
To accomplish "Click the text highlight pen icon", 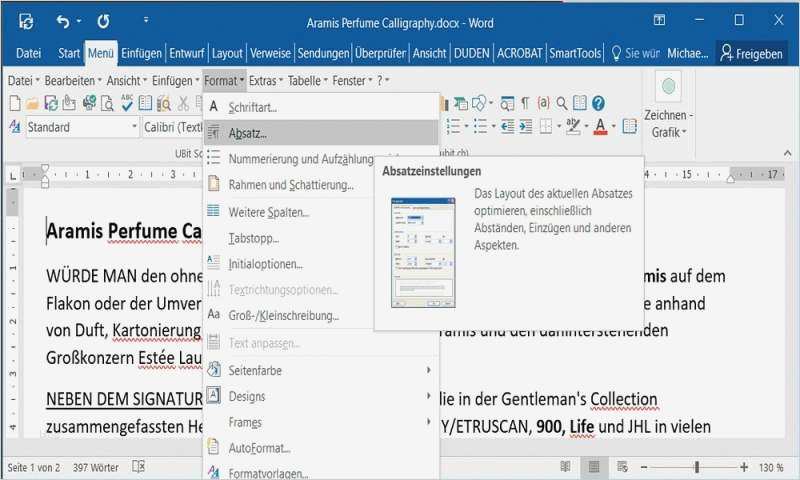I will point(573,126).
